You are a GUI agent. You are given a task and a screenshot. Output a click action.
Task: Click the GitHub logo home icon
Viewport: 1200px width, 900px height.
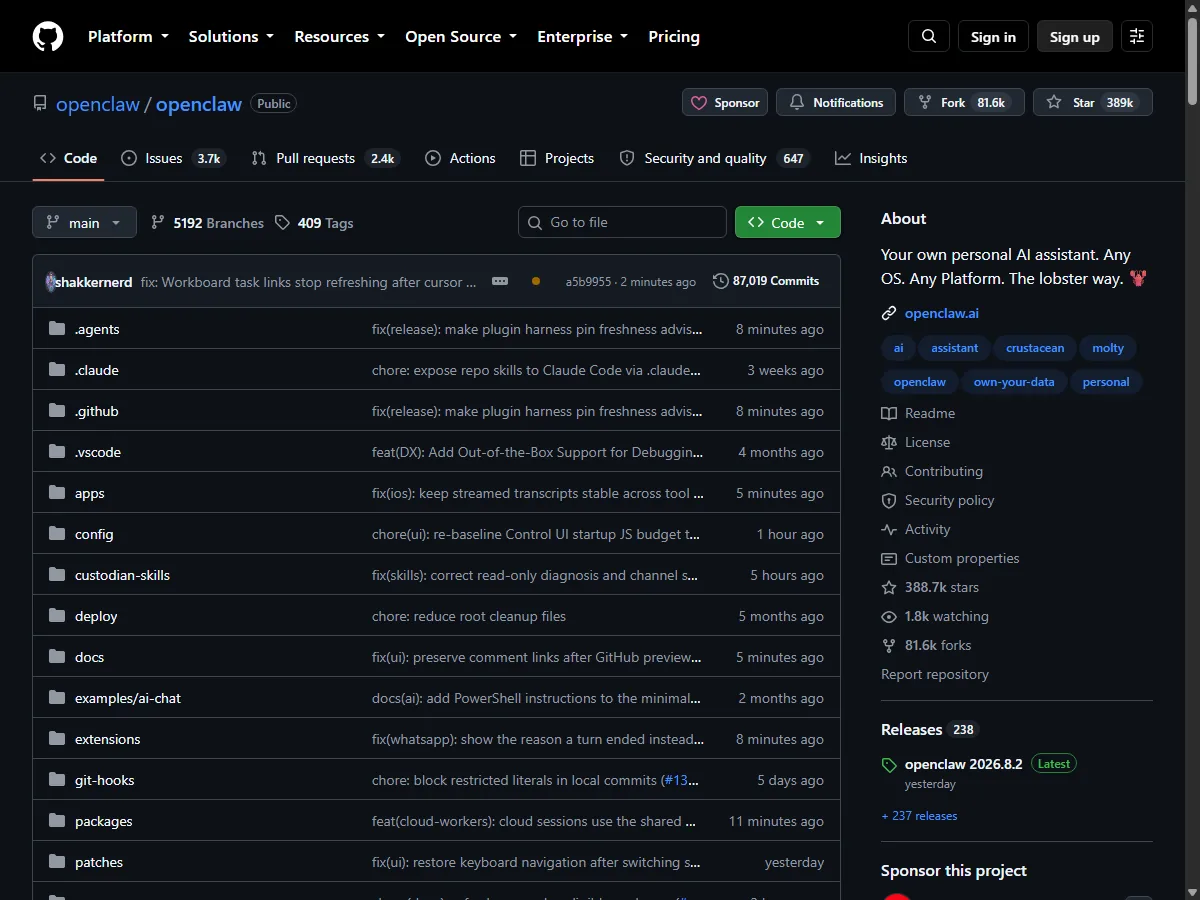(x=48, y=36)
